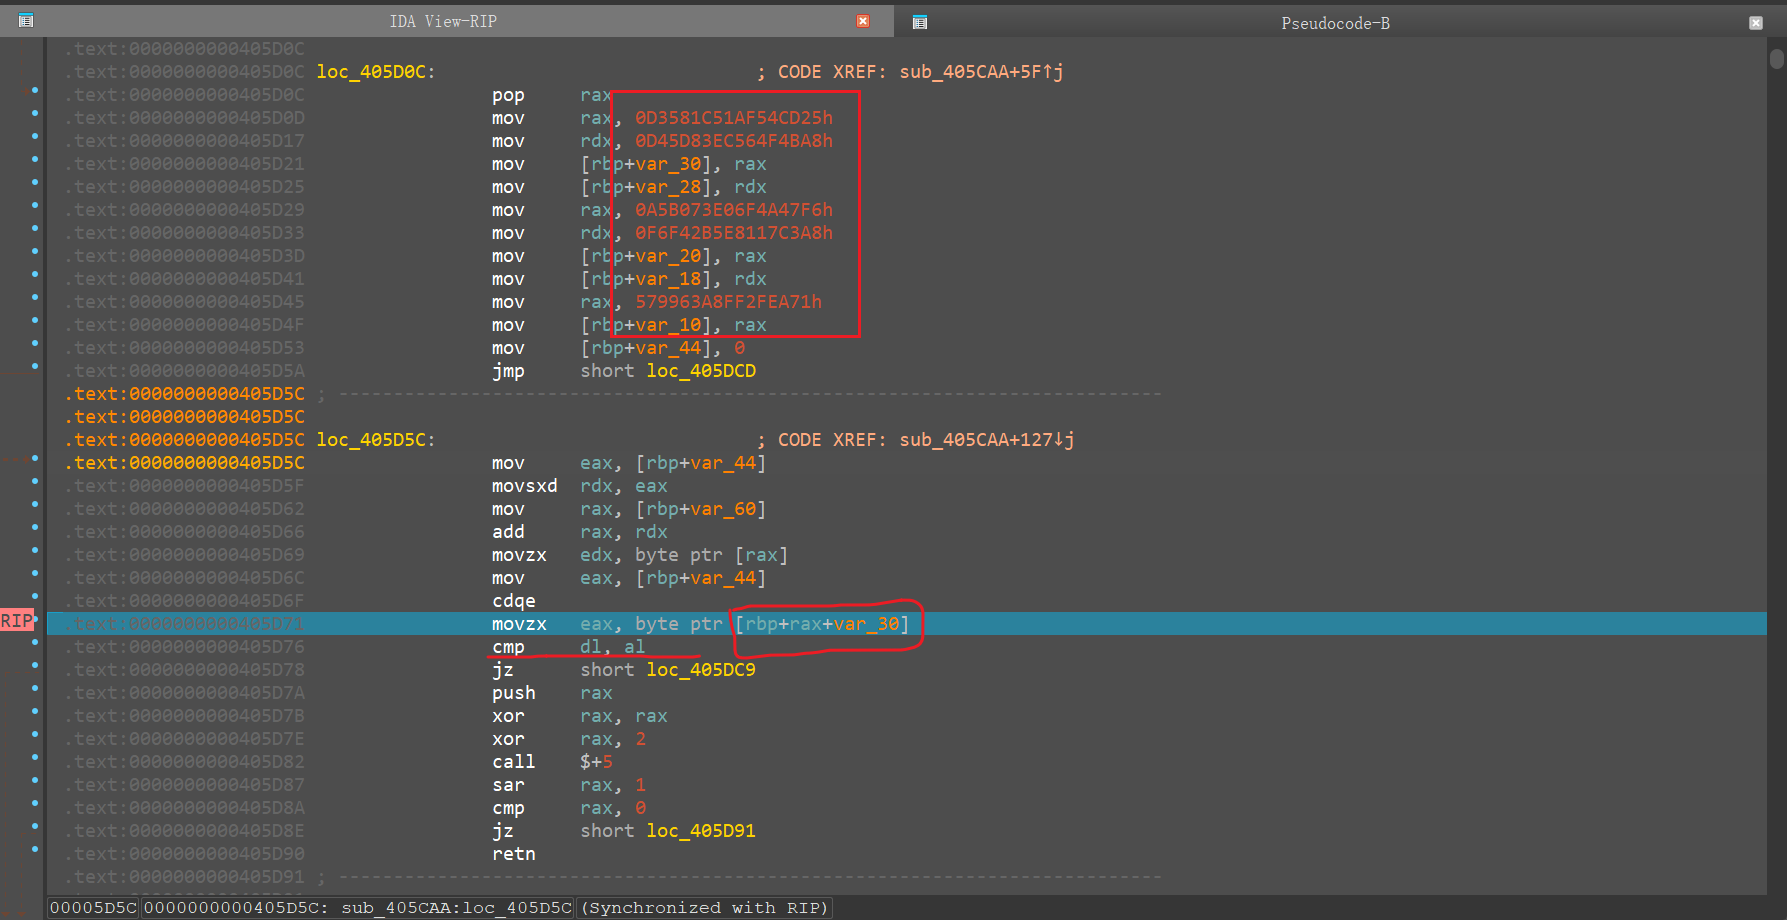This screenshot has width=1787, height=920.
Task: Select the retn instruction
Action: point(514,854)
